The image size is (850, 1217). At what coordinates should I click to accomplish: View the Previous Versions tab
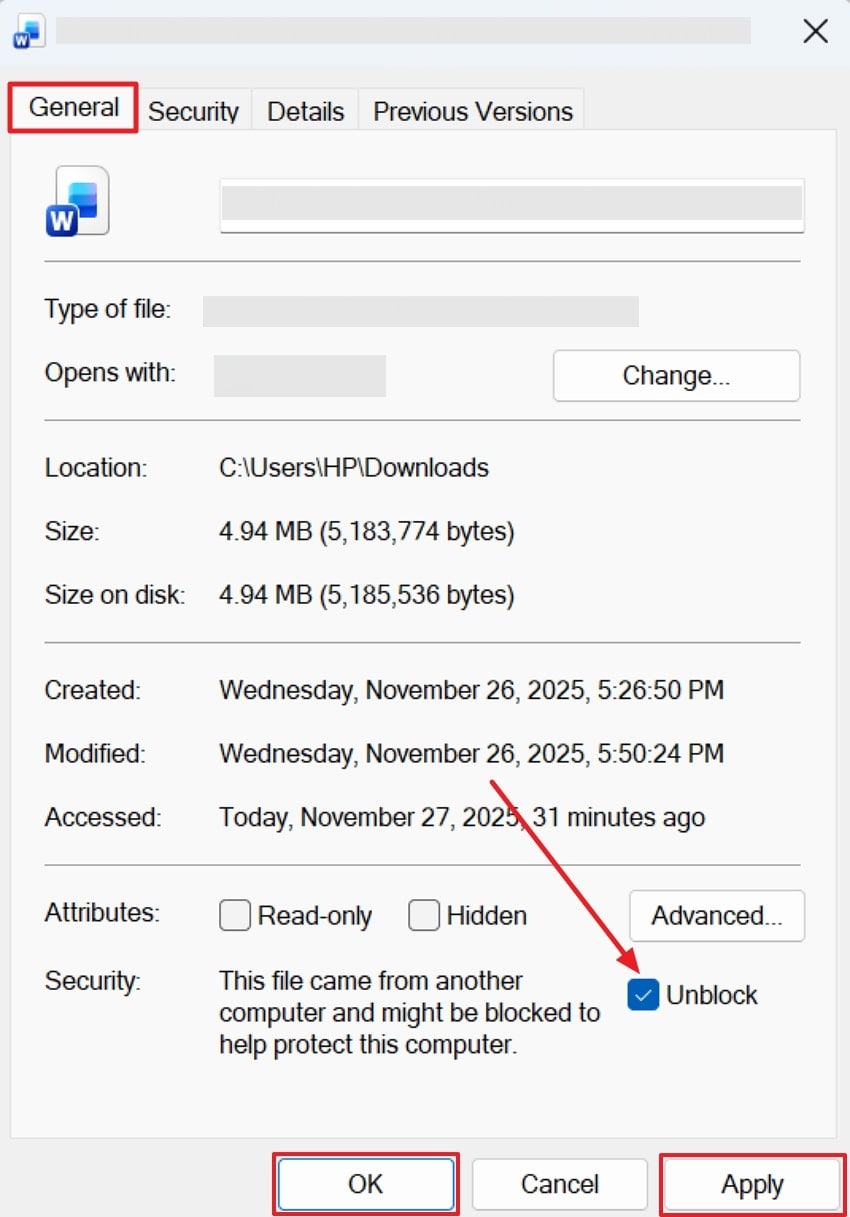[471, 112]
